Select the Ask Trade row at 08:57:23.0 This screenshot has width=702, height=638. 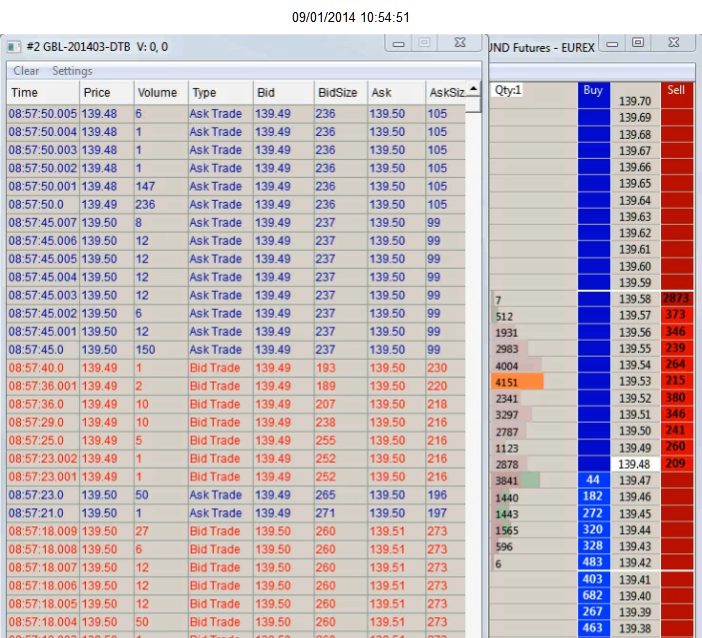pos(236,495)
